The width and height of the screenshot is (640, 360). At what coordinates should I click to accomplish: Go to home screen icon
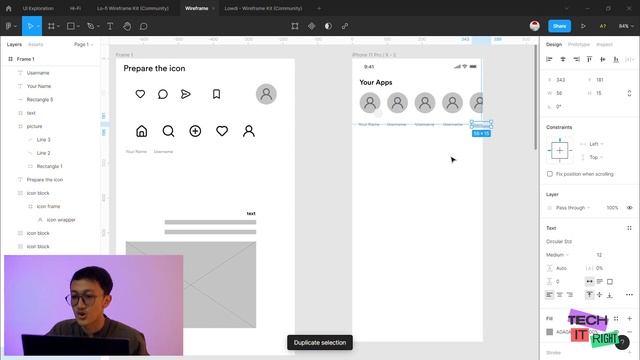tap(9, 8)
